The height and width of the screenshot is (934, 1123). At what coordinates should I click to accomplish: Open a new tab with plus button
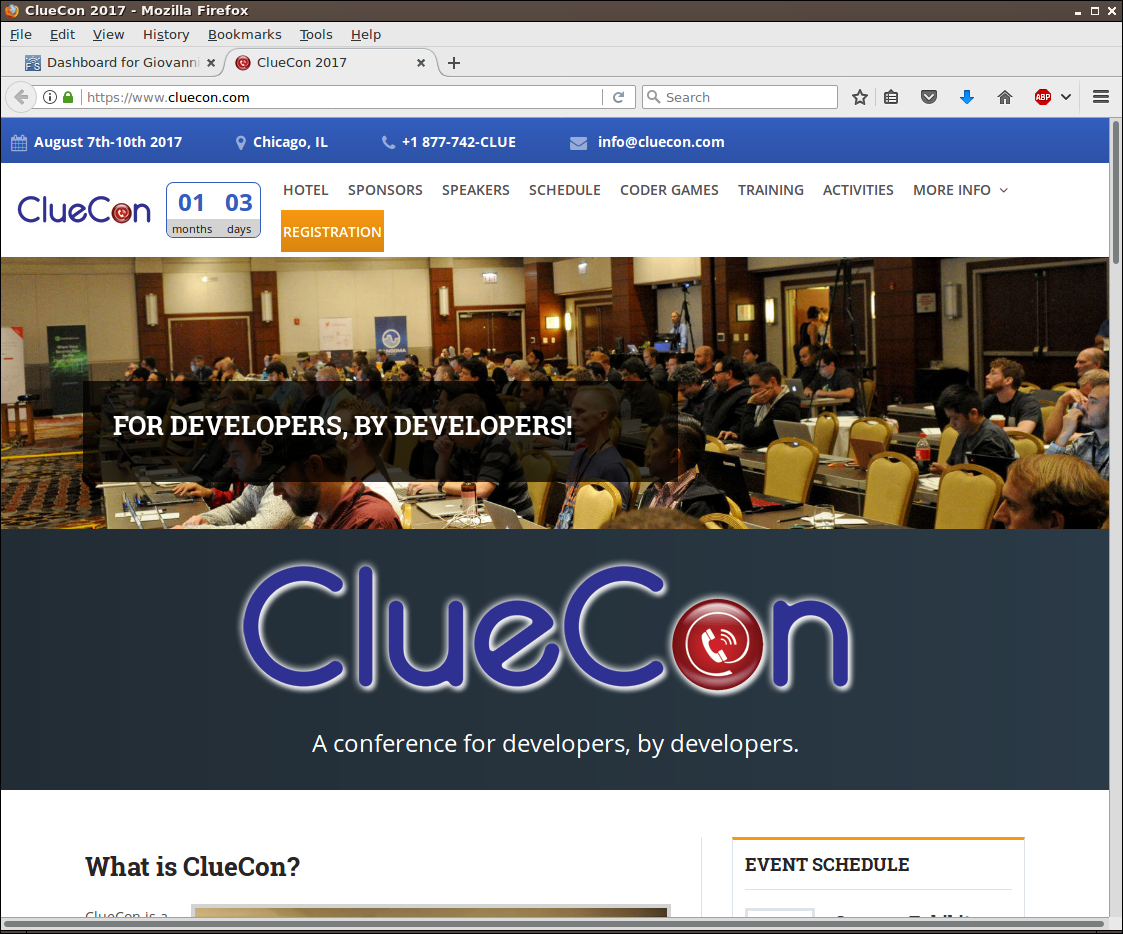tap(453, 63)
